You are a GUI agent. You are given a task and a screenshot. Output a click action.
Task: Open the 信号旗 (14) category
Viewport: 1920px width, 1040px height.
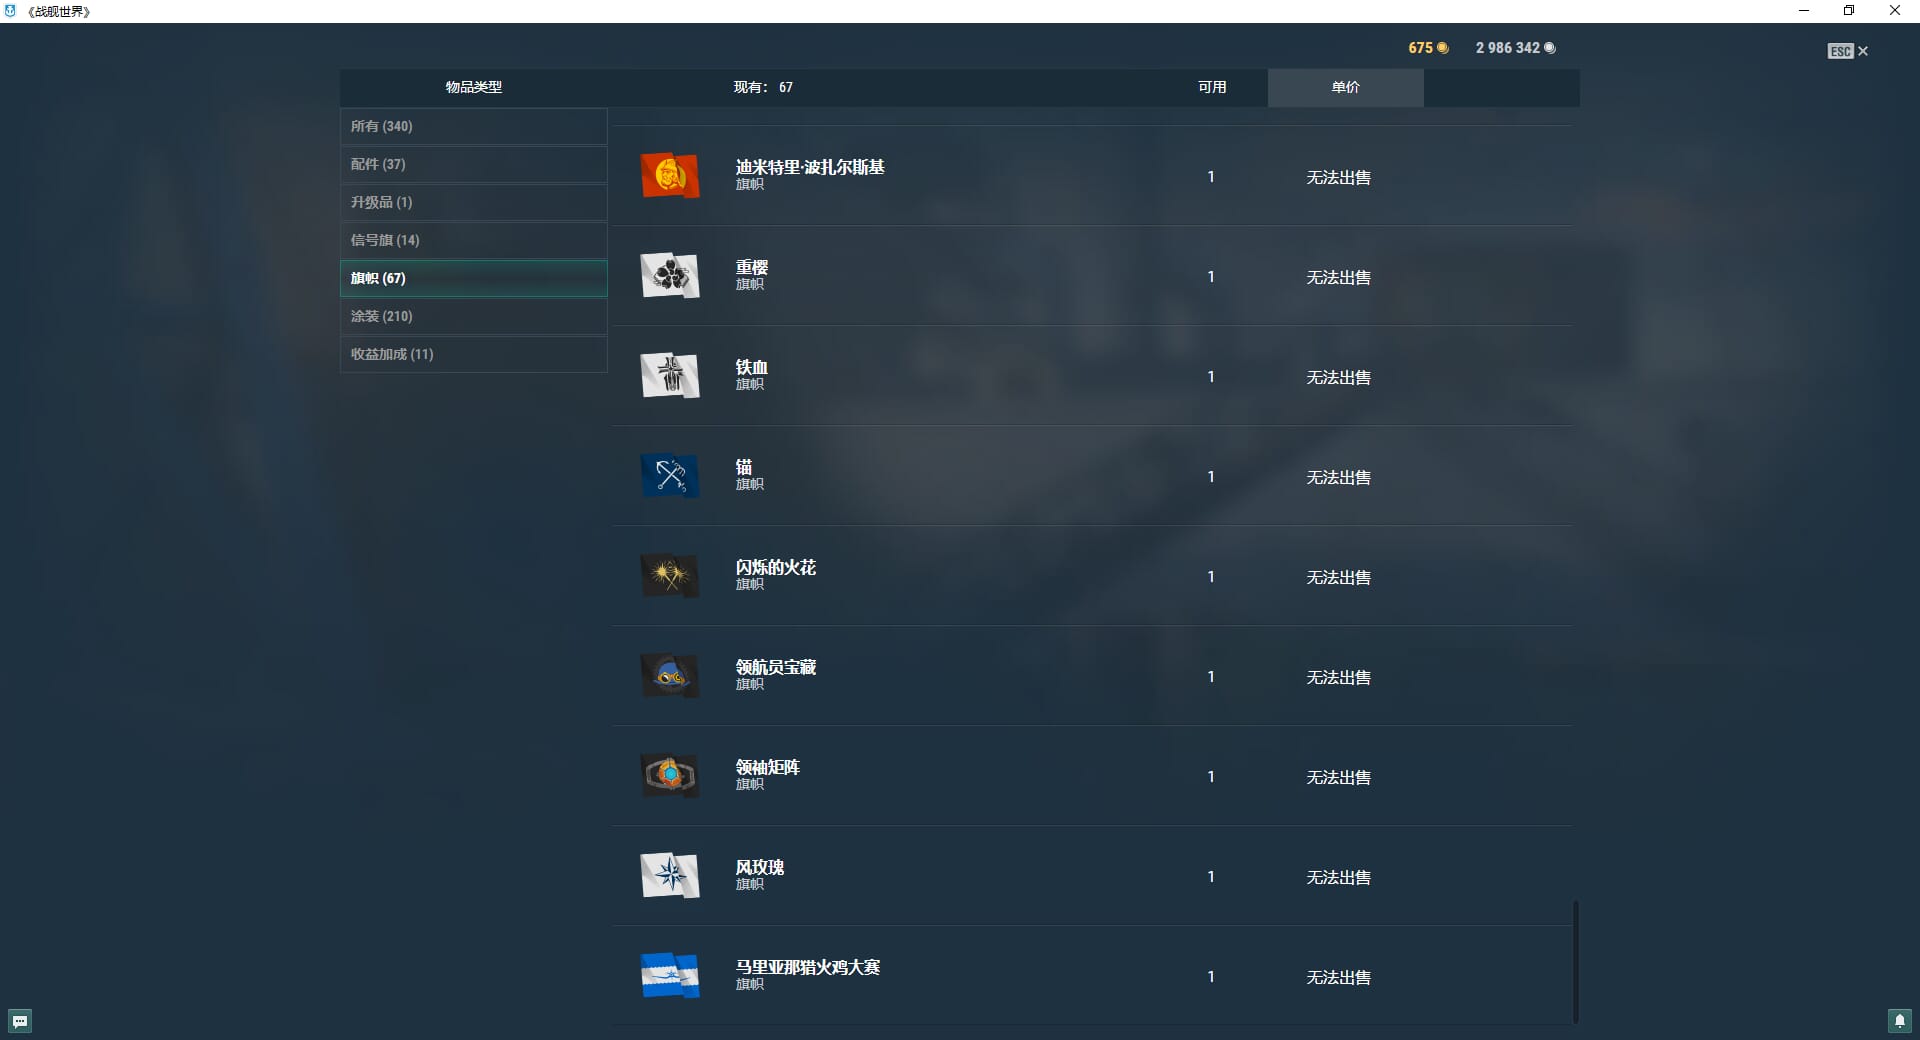[474, 240]
